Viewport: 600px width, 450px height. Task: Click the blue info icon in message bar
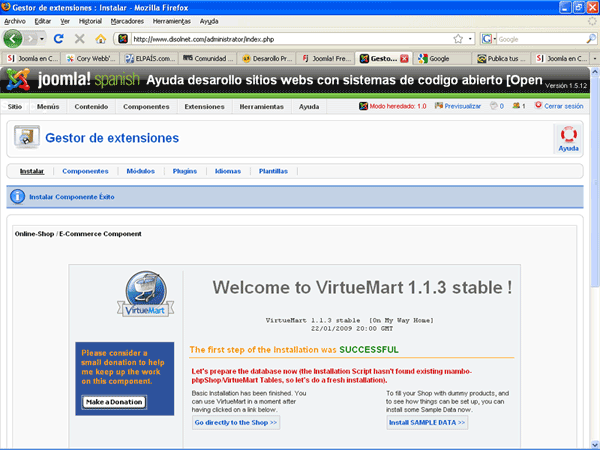(17, 196)
